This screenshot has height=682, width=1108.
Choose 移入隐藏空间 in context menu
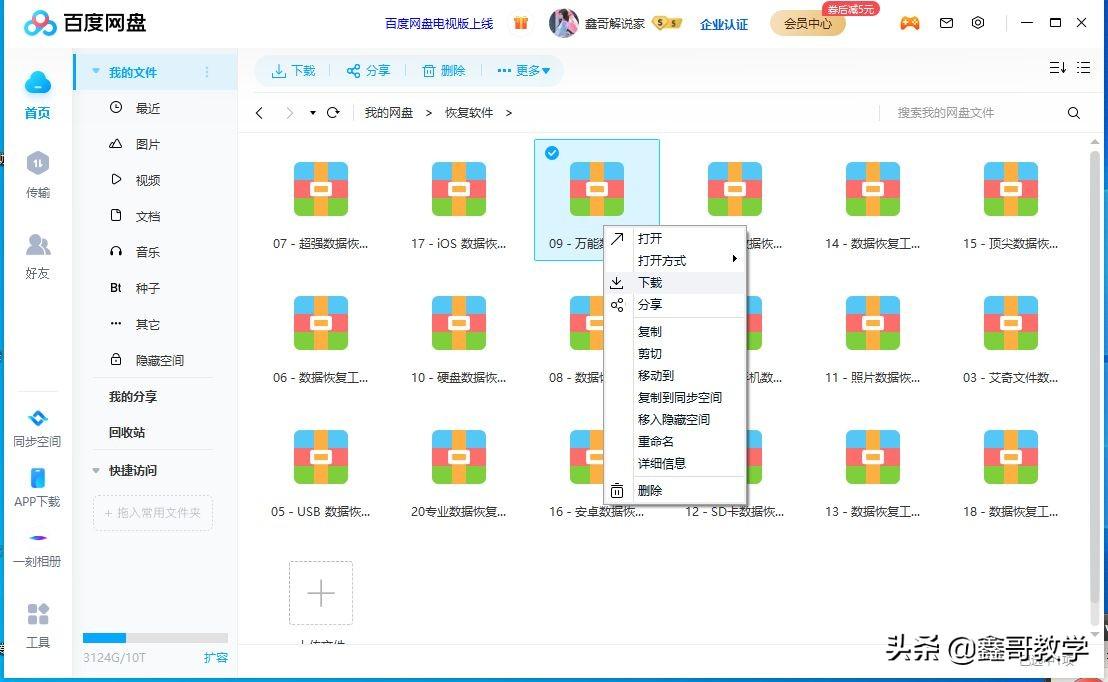(675, 419)
